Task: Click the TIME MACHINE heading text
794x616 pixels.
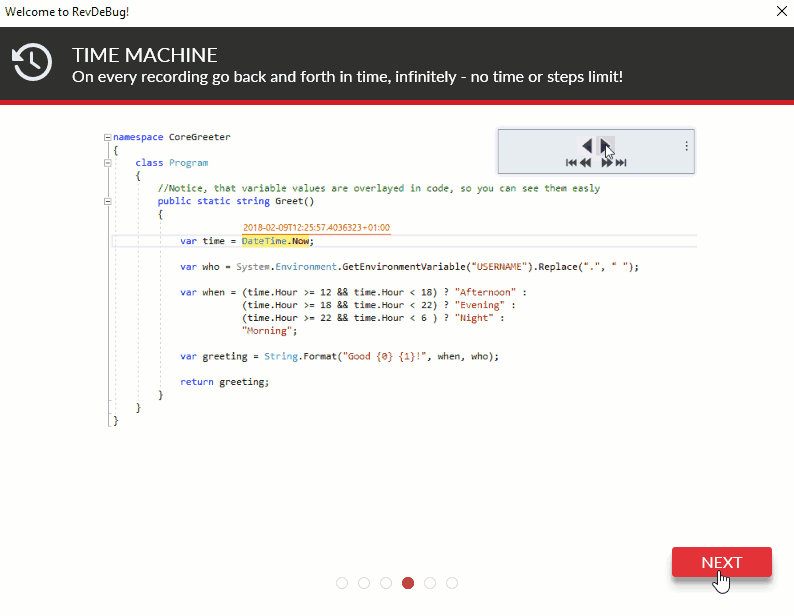Action: point(145,55)
